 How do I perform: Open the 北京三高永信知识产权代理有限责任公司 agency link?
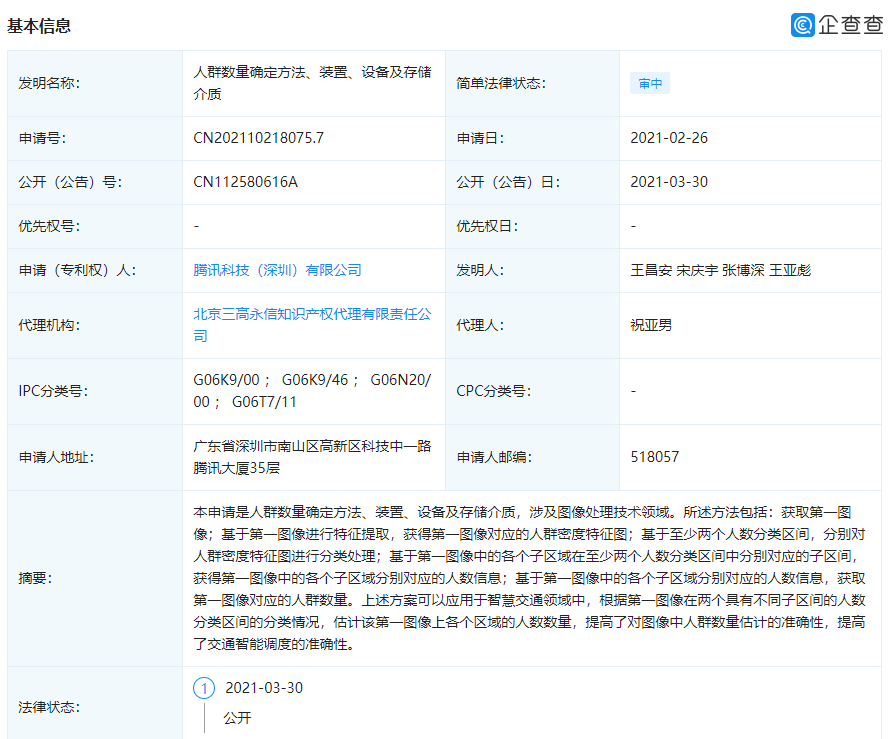(x=312, y=325)
